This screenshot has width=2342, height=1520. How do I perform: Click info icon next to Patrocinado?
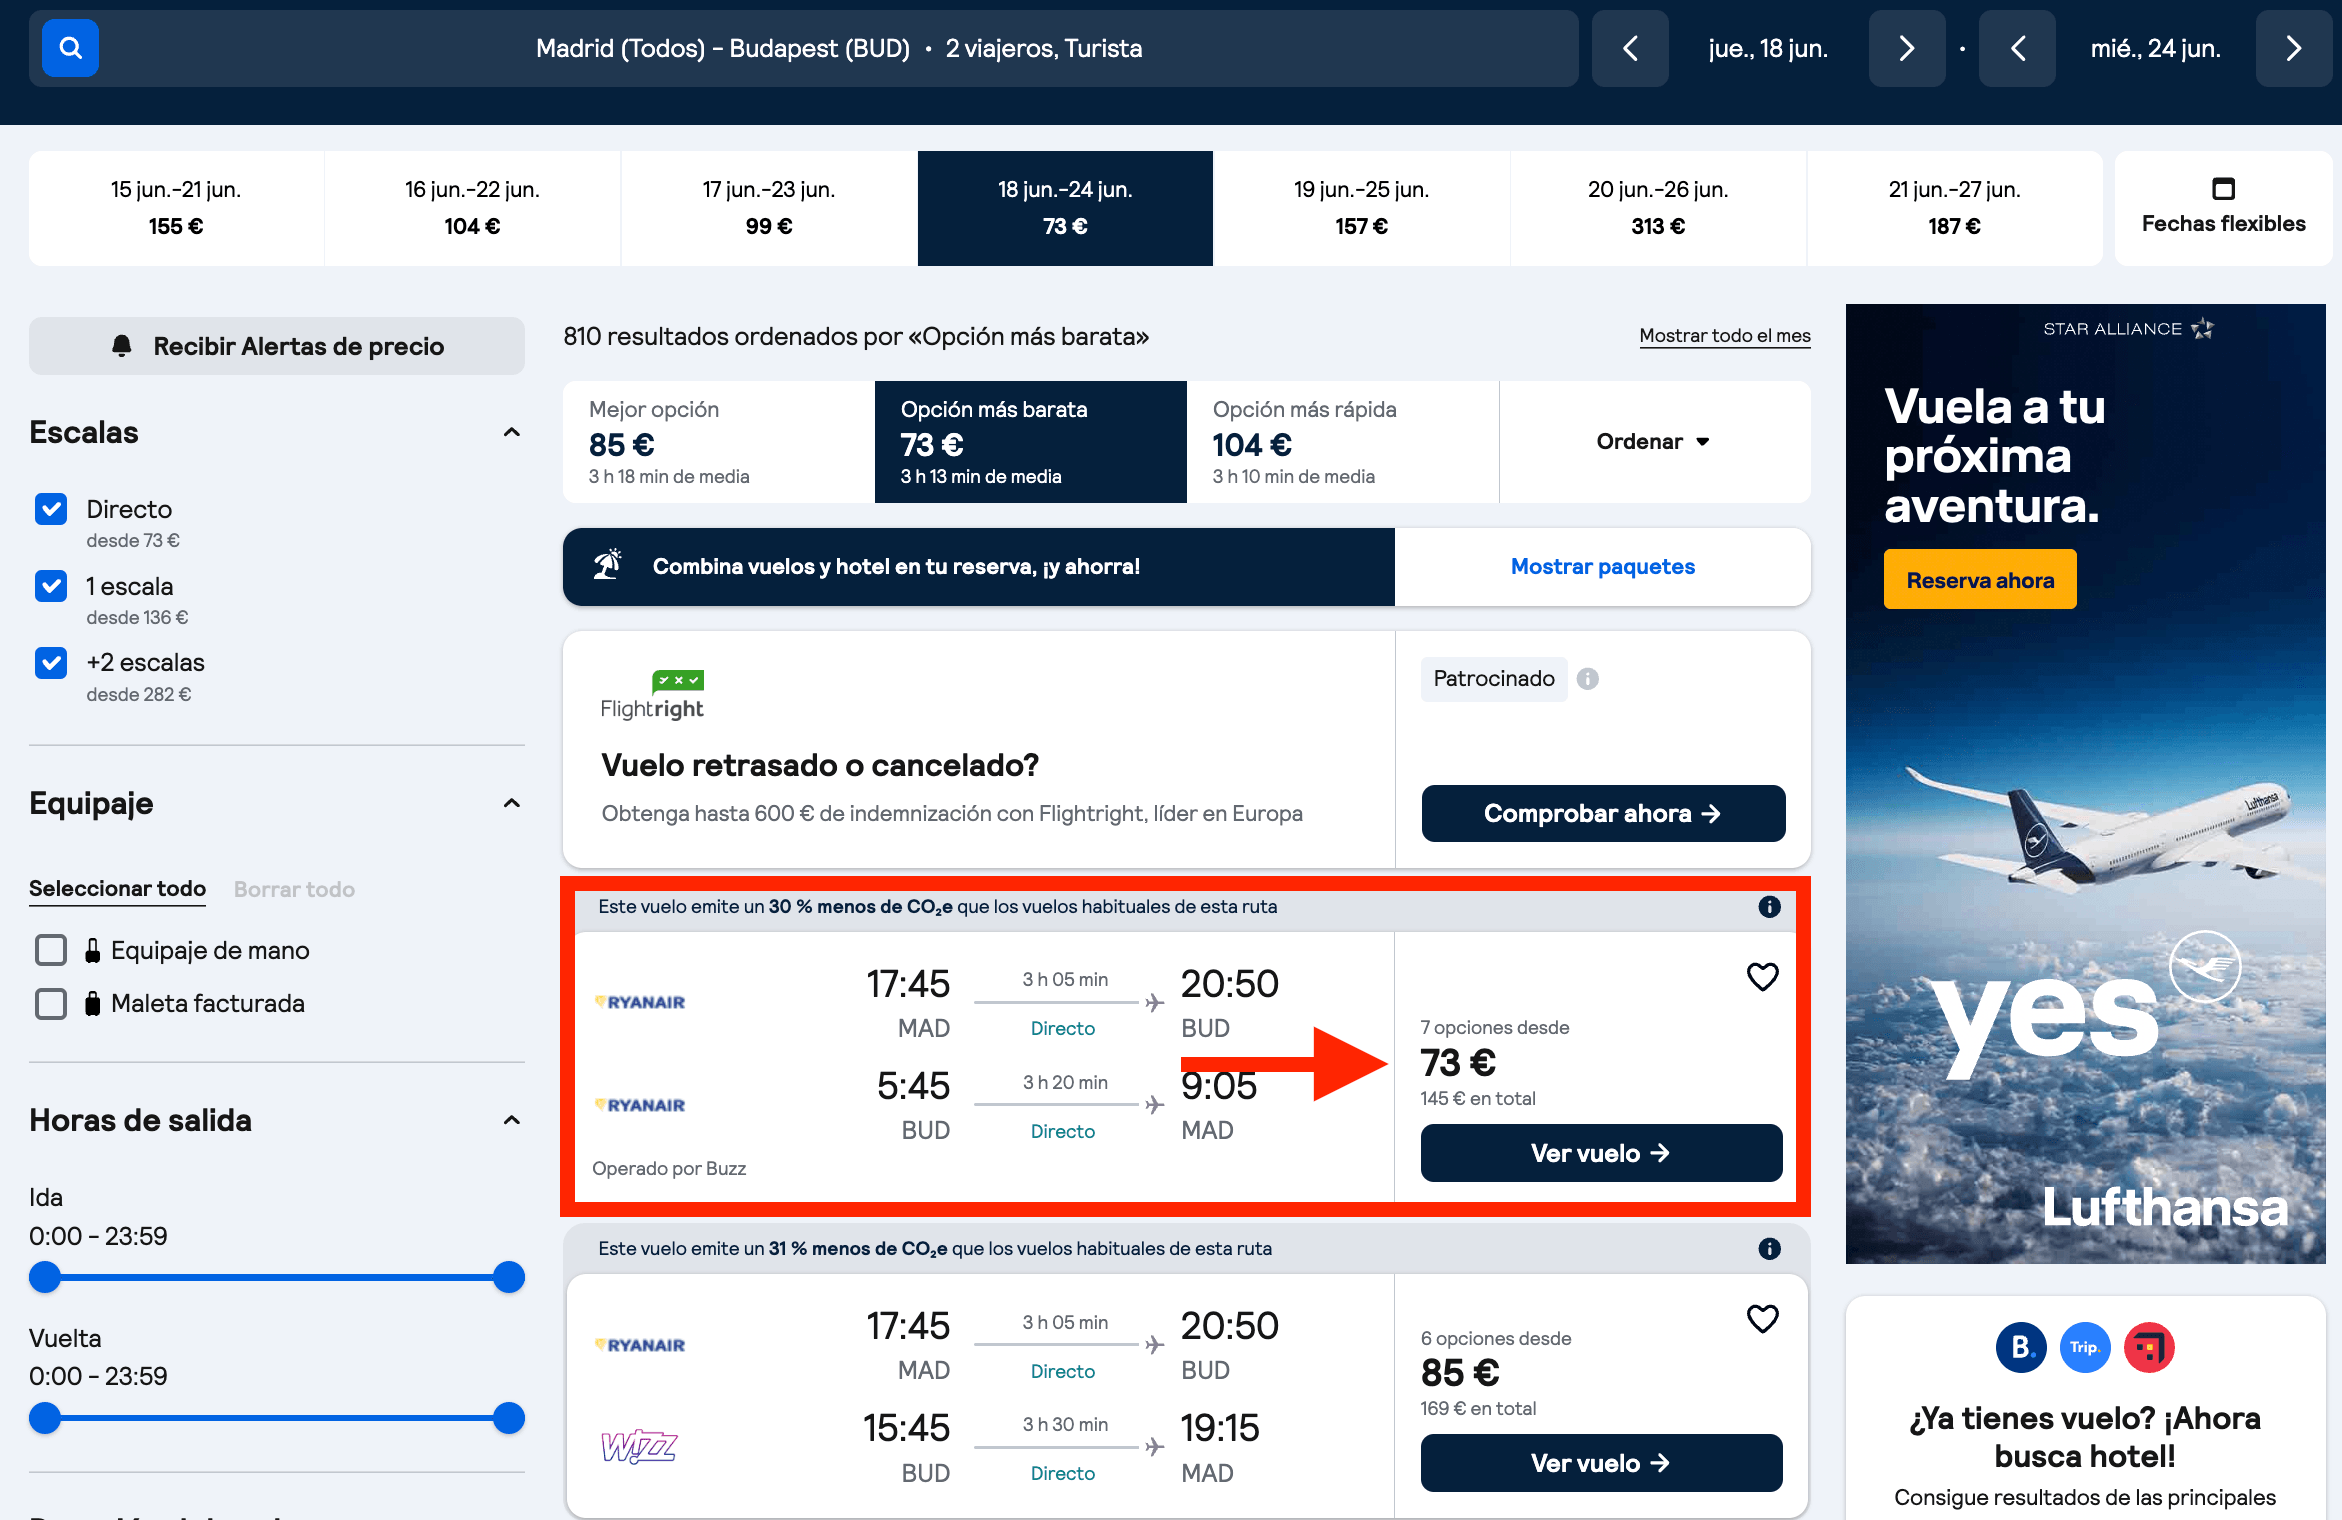tap(1587, 679)
